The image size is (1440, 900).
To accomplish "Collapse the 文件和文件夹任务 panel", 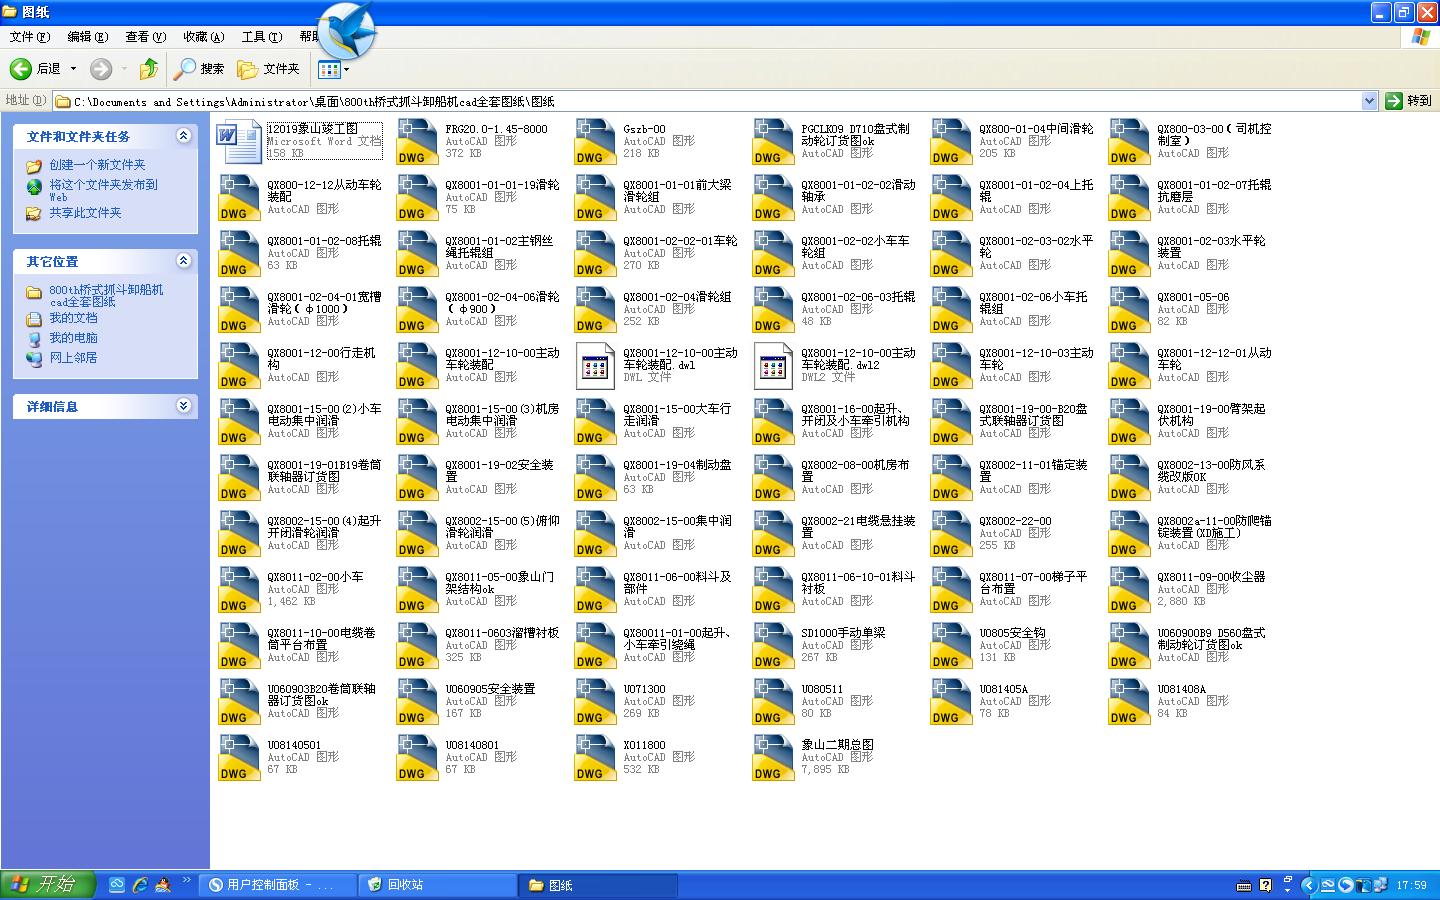I will 183,136.
